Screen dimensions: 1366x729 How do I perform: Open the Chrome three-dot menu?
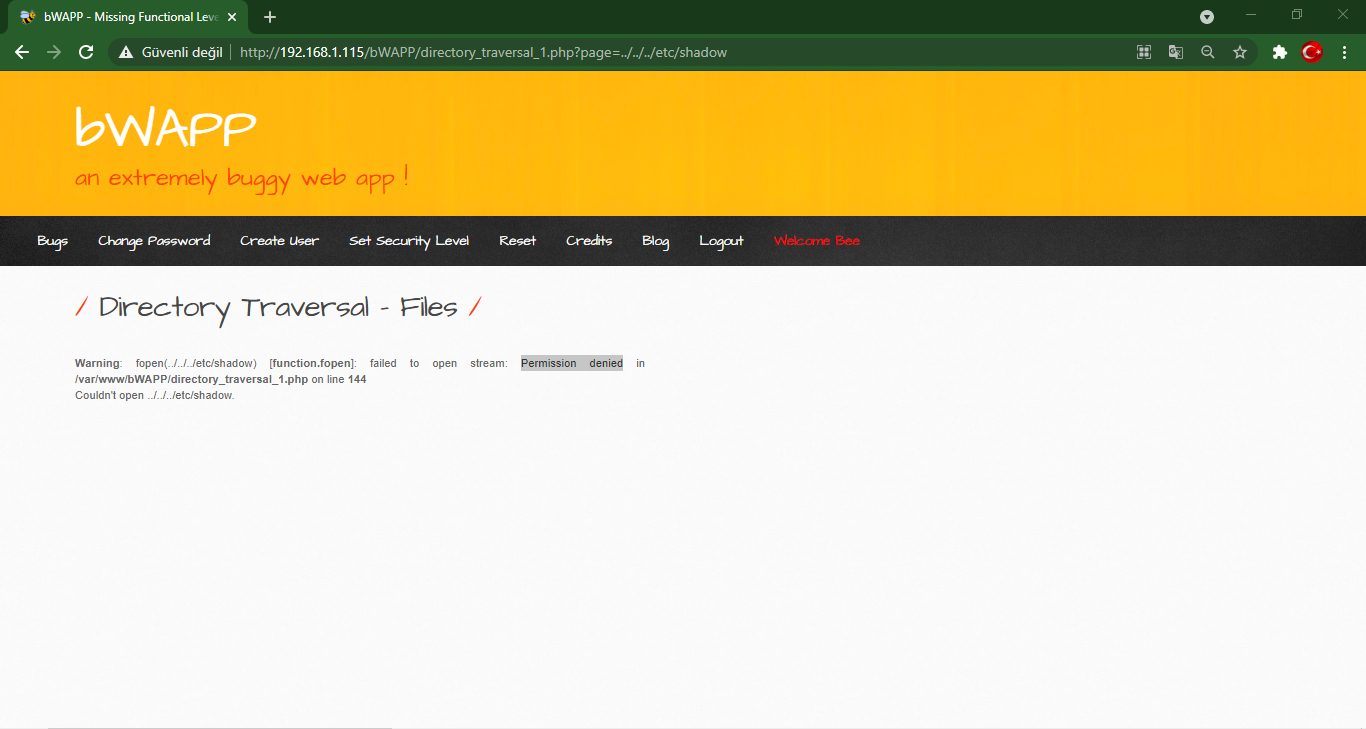tap(1344, 52)
